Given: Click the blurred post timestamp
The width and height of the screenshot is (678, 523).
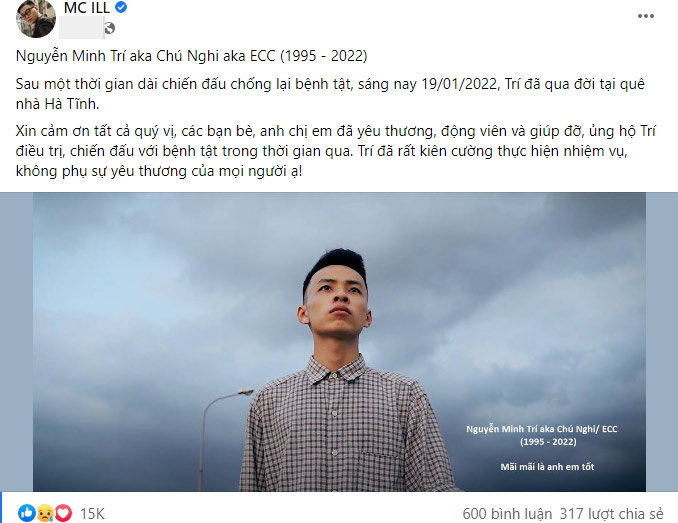Looking at the screenshot, I should pos(81,28).
